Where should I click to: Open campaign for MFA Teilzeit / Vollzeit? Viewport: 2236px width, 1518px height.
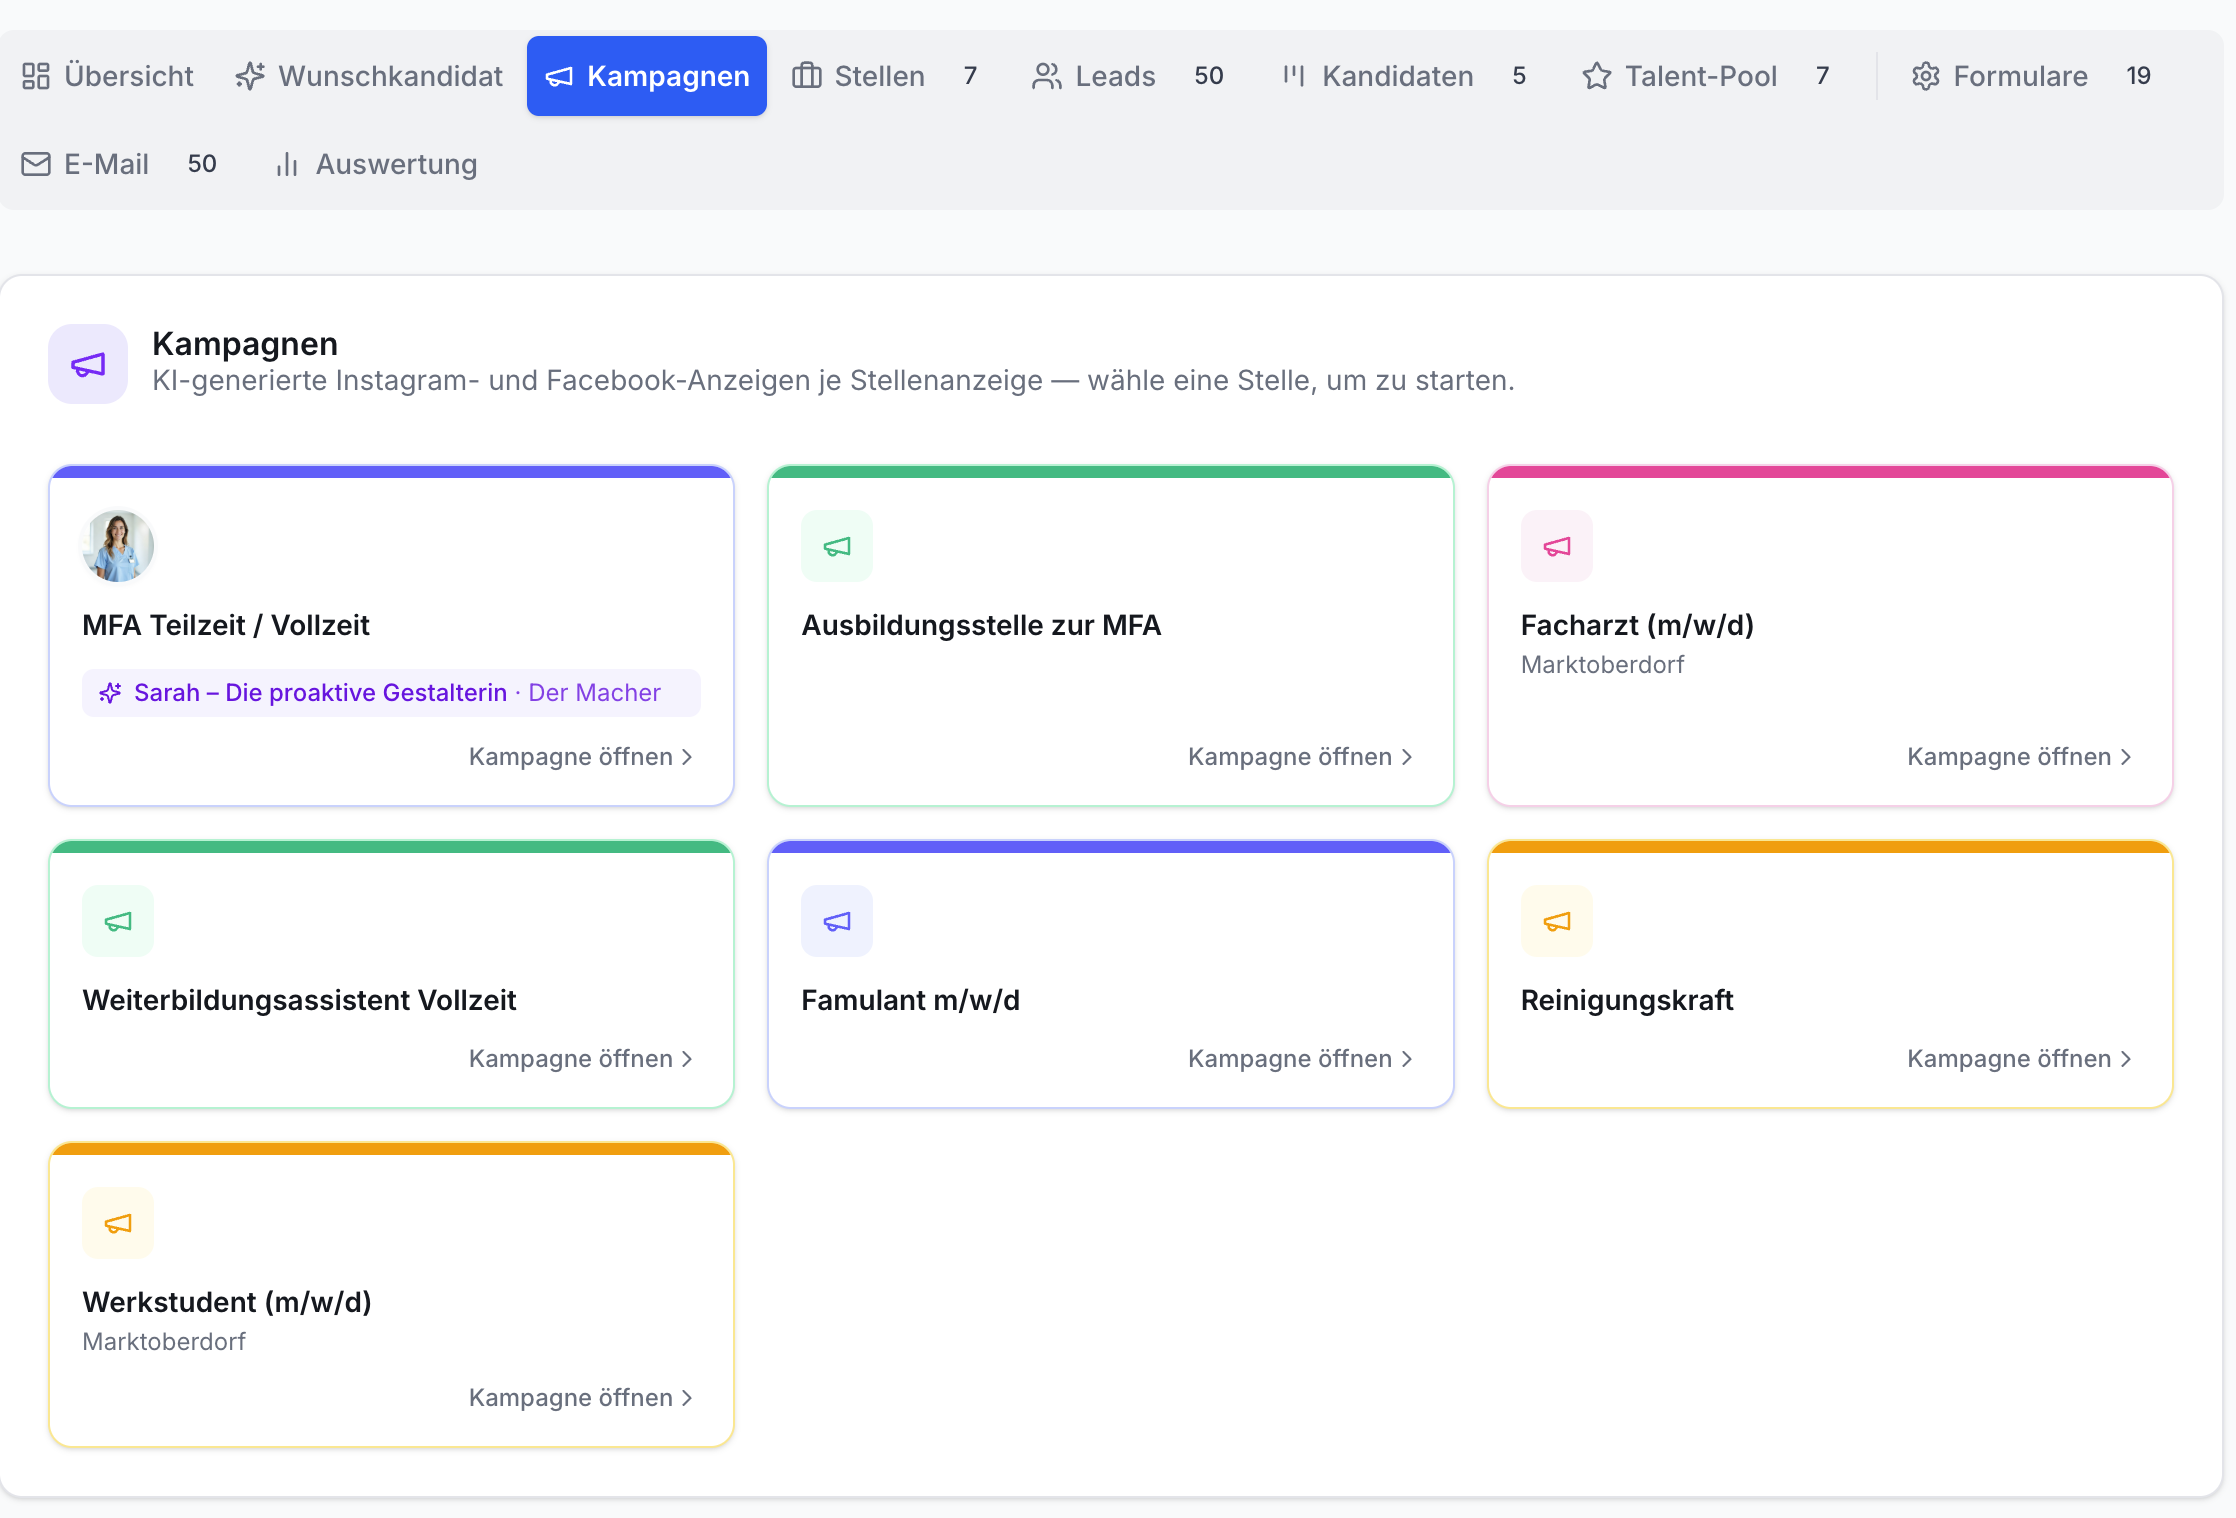(581, 757)
